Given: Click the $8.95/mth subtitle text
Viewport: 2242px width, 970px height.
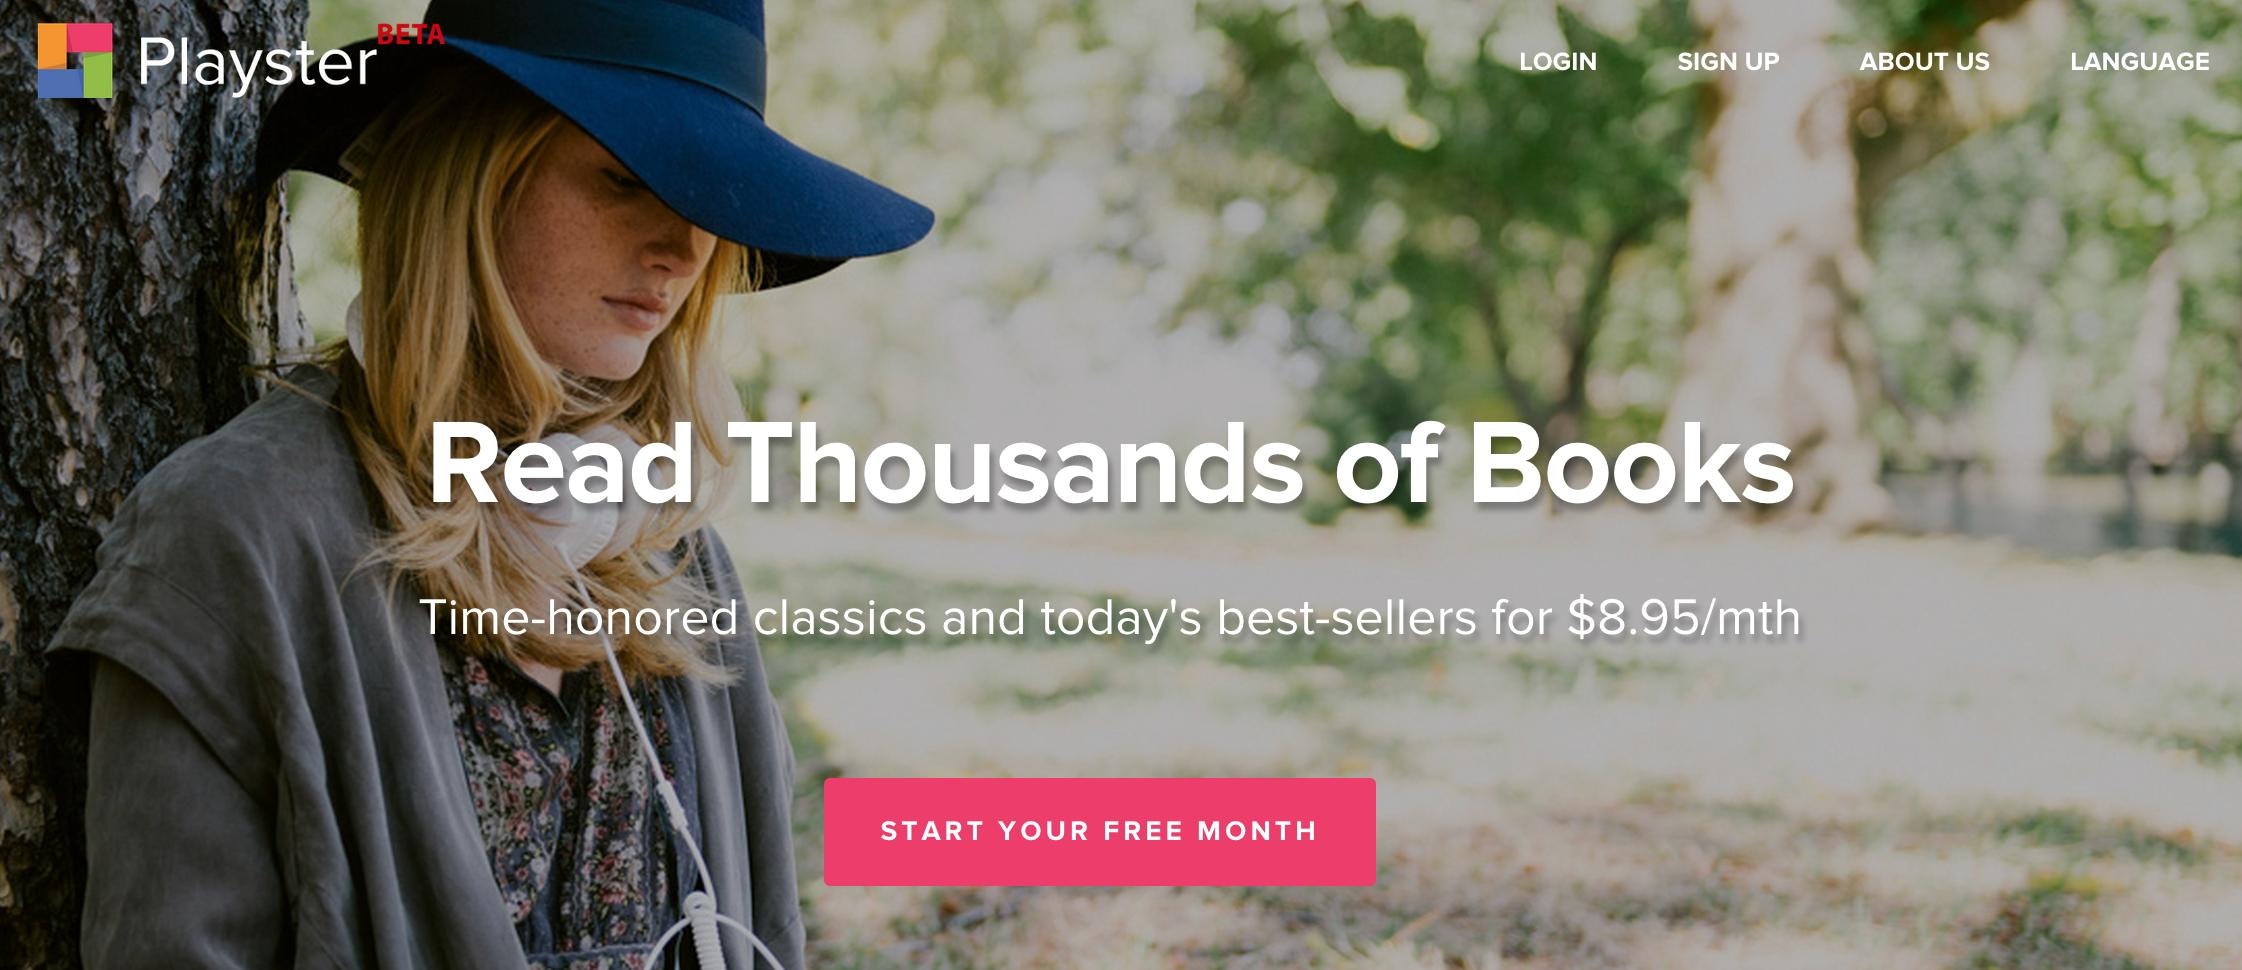Looking at the screenshot, I should pos(1110,617).
